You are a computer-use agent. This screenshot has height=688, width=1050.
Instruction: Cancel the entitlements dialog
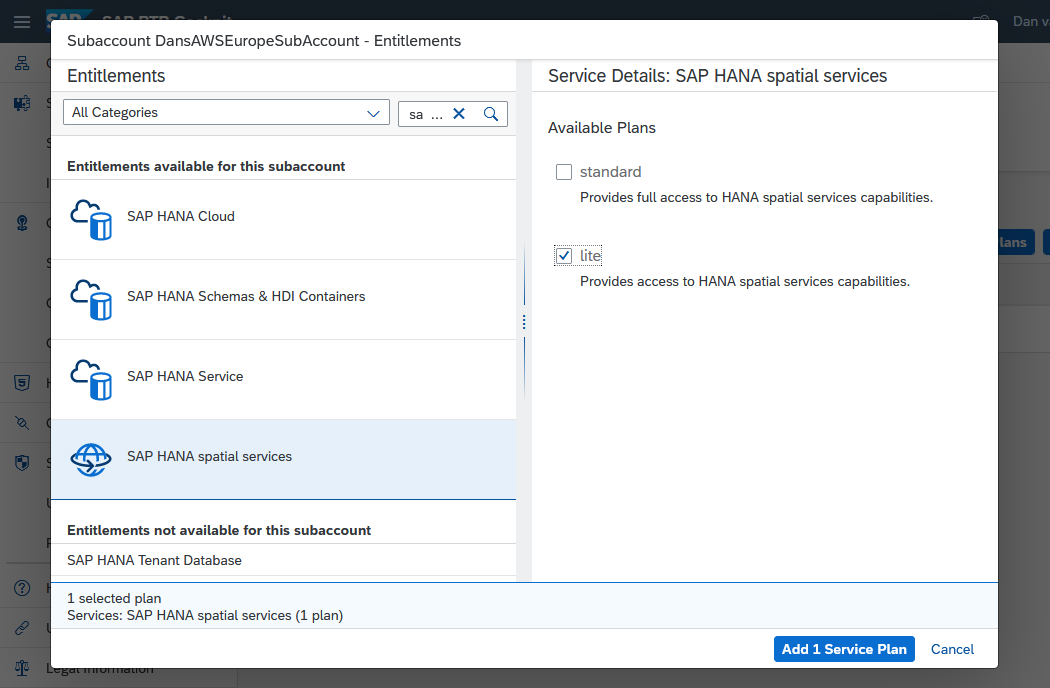(952, 649)
